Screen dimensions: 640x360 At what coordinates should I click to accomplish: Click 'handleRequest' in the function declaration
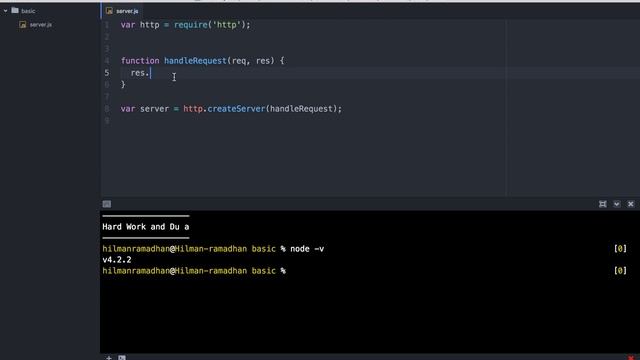pos(196,61)
